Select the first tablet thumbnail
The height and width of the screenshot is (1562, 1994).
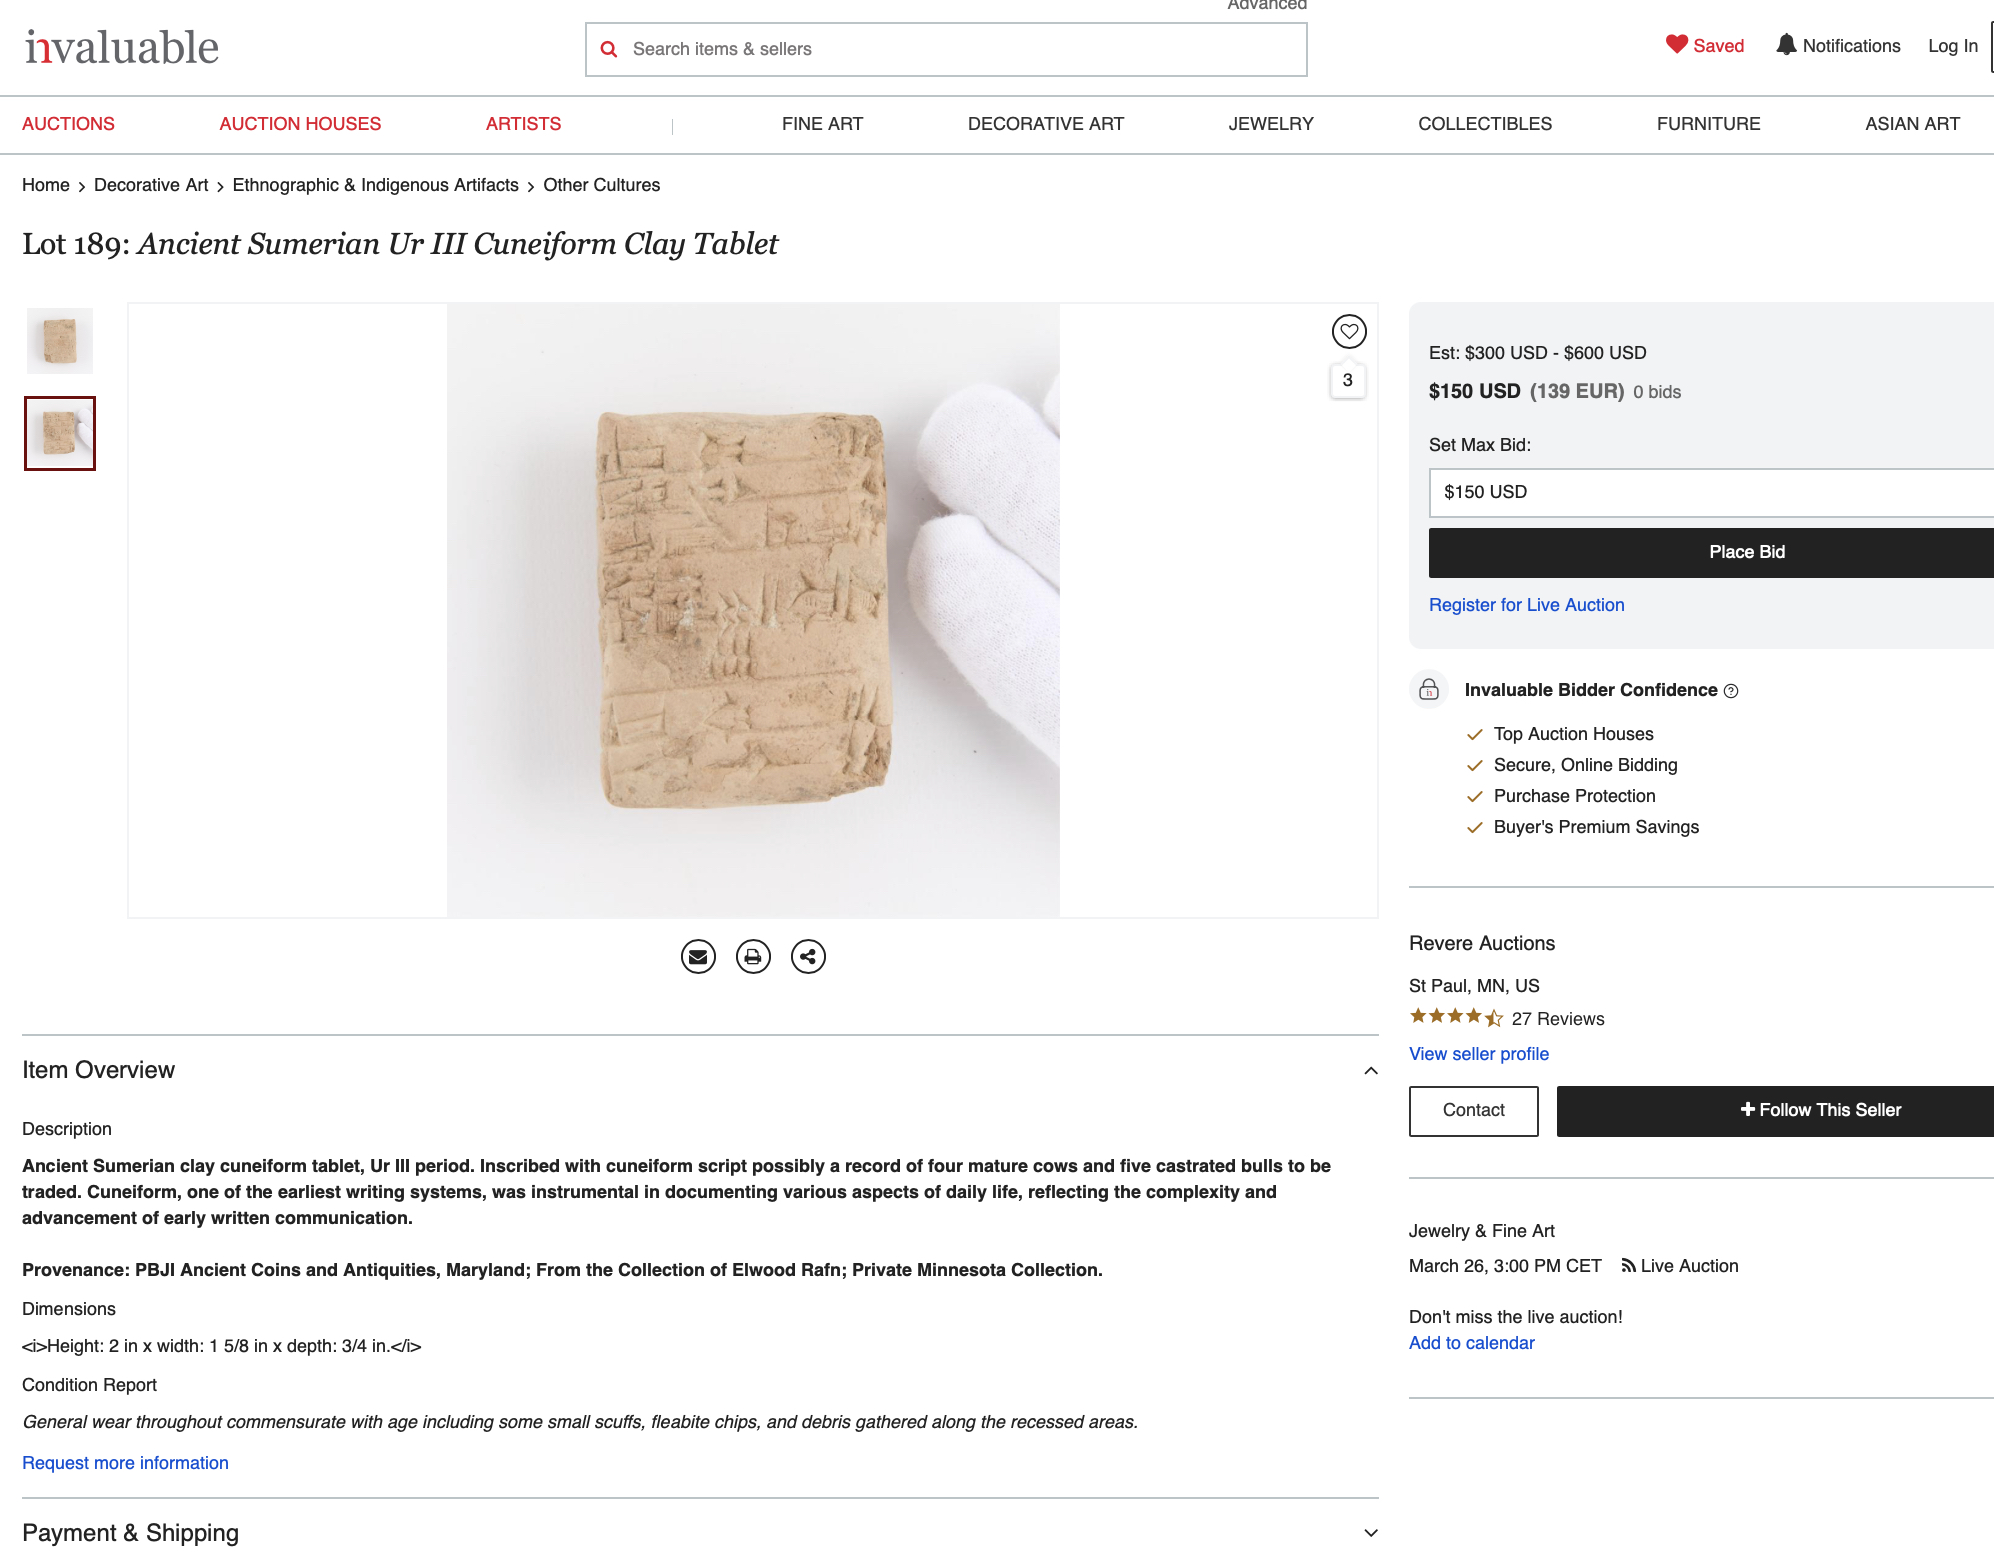60,341
